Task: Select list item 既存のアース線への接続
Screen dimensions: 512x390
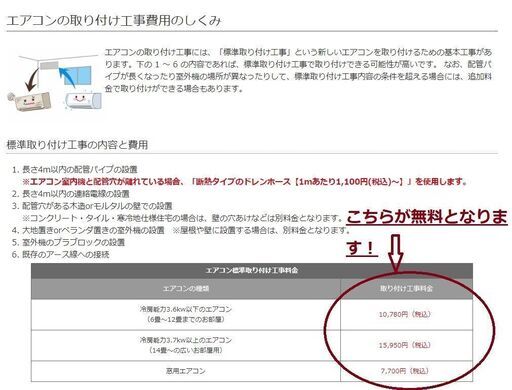Action: tap(66, 254)
